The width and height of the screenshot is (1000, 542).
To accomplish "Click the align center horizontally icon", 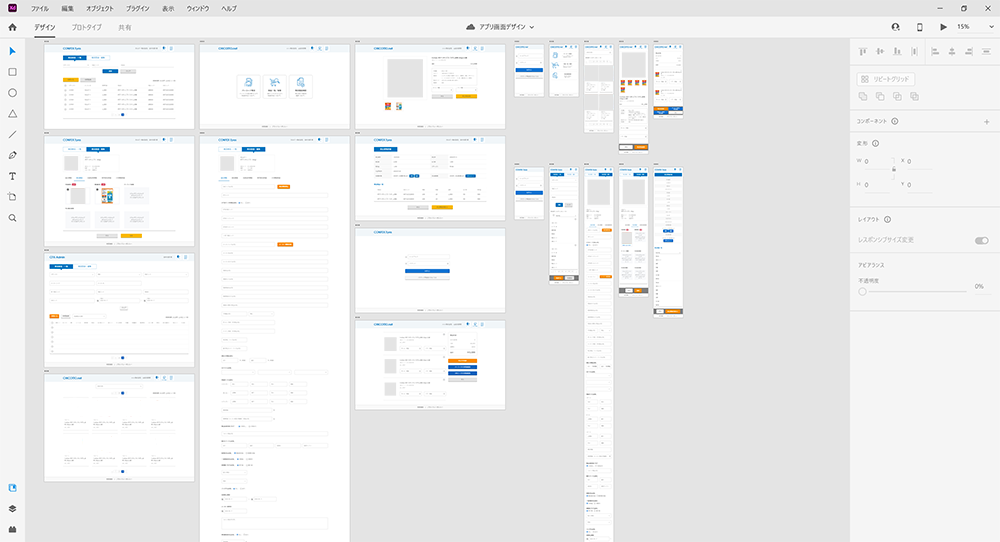I will 952,52.
